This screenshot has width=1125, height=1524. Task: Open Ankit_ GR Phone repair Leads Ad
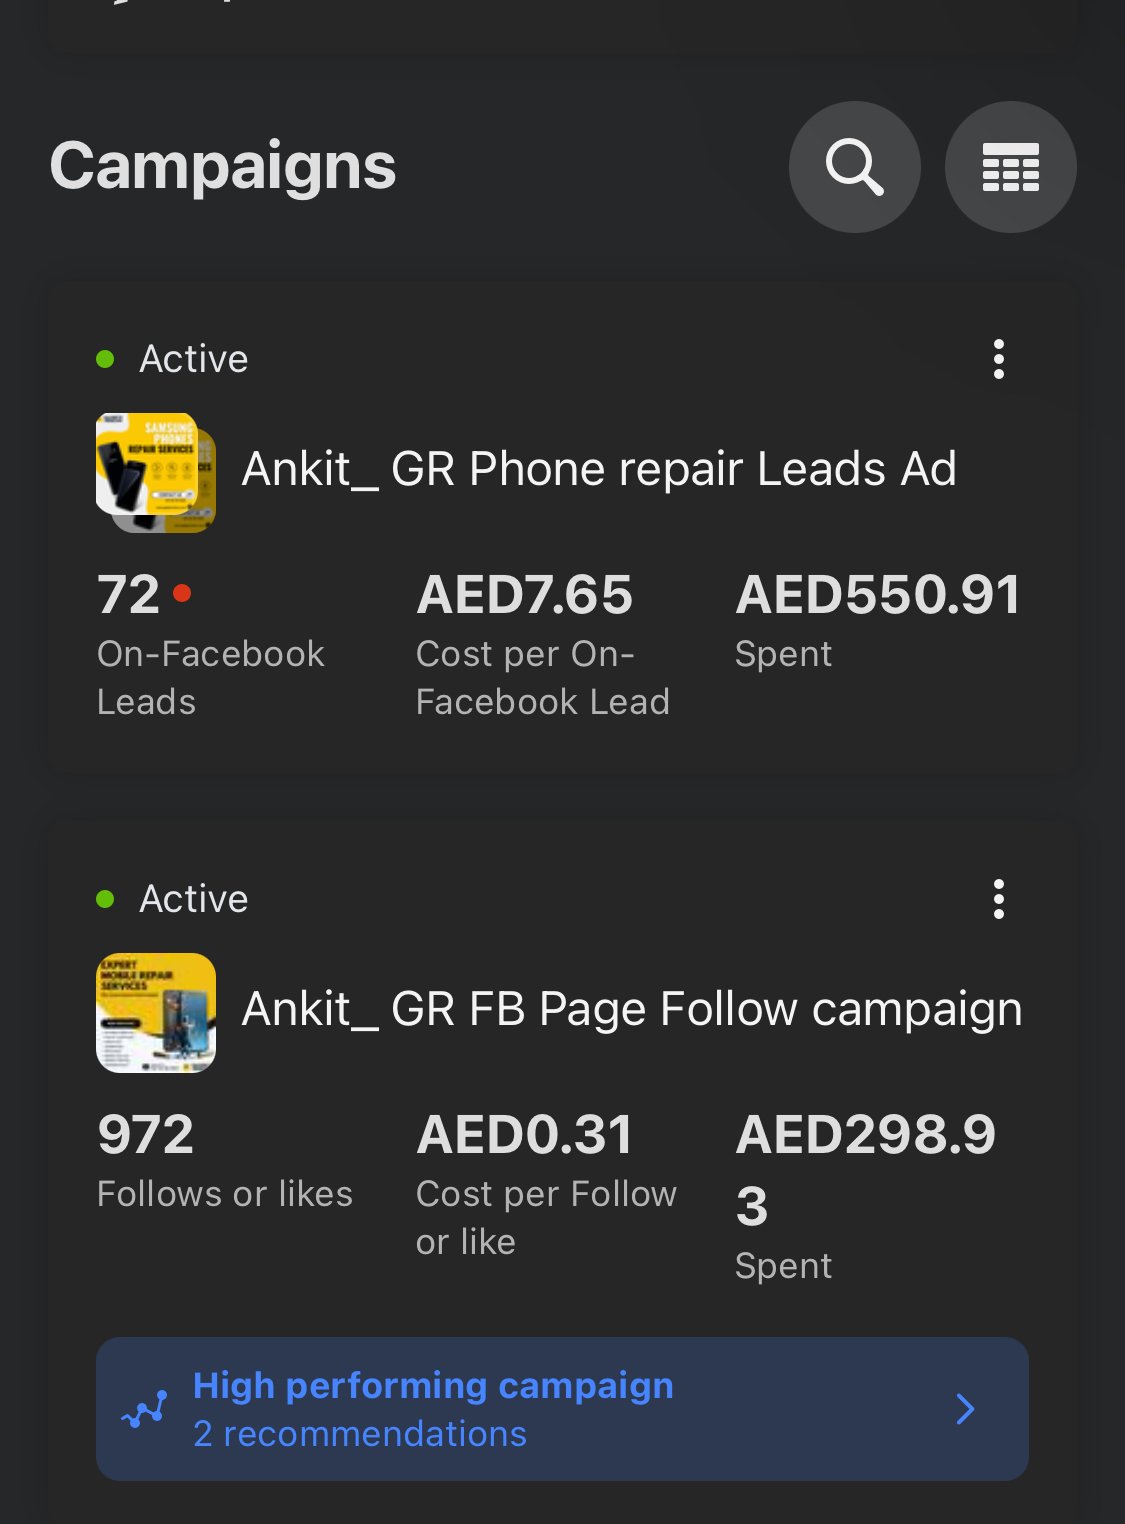tap(599, 469)
